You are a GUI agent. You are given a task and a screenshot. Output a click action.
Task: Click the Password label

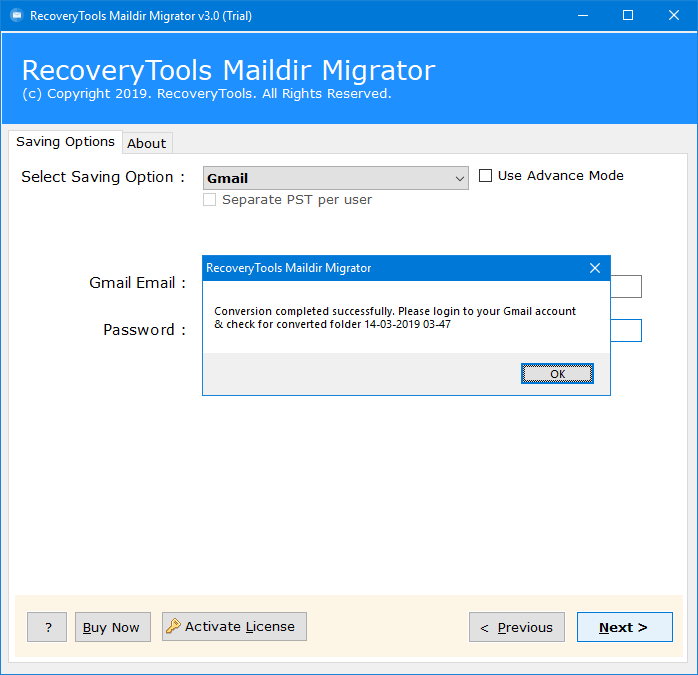click(x=144, y=330)
